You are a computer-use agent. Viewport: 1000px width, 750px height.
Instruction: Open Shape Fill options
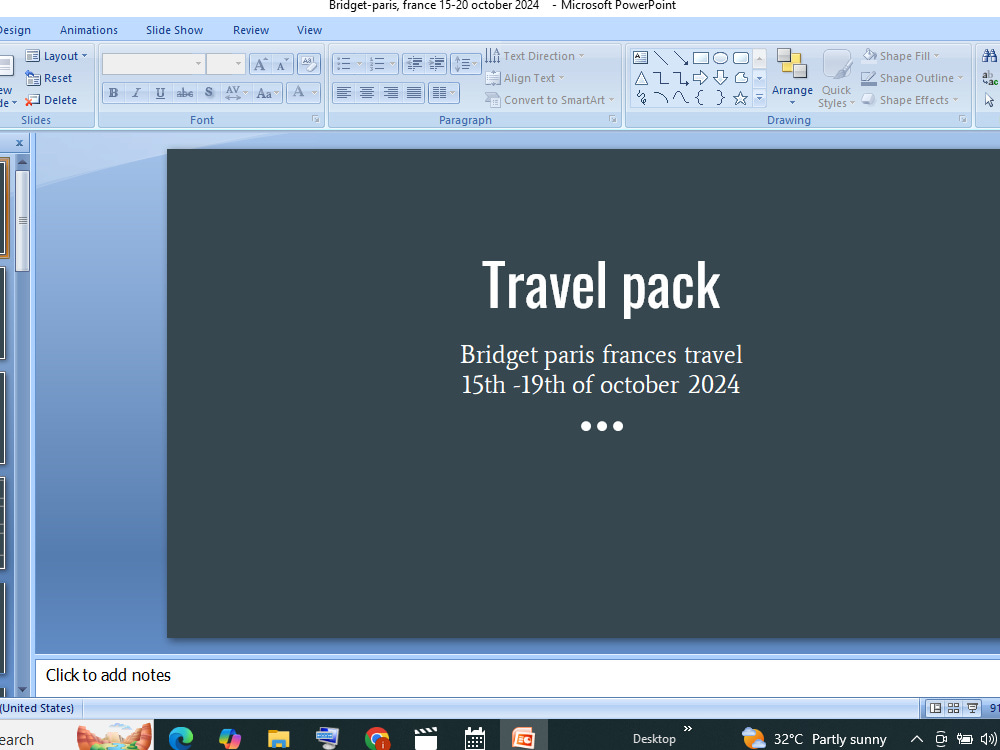901,56
